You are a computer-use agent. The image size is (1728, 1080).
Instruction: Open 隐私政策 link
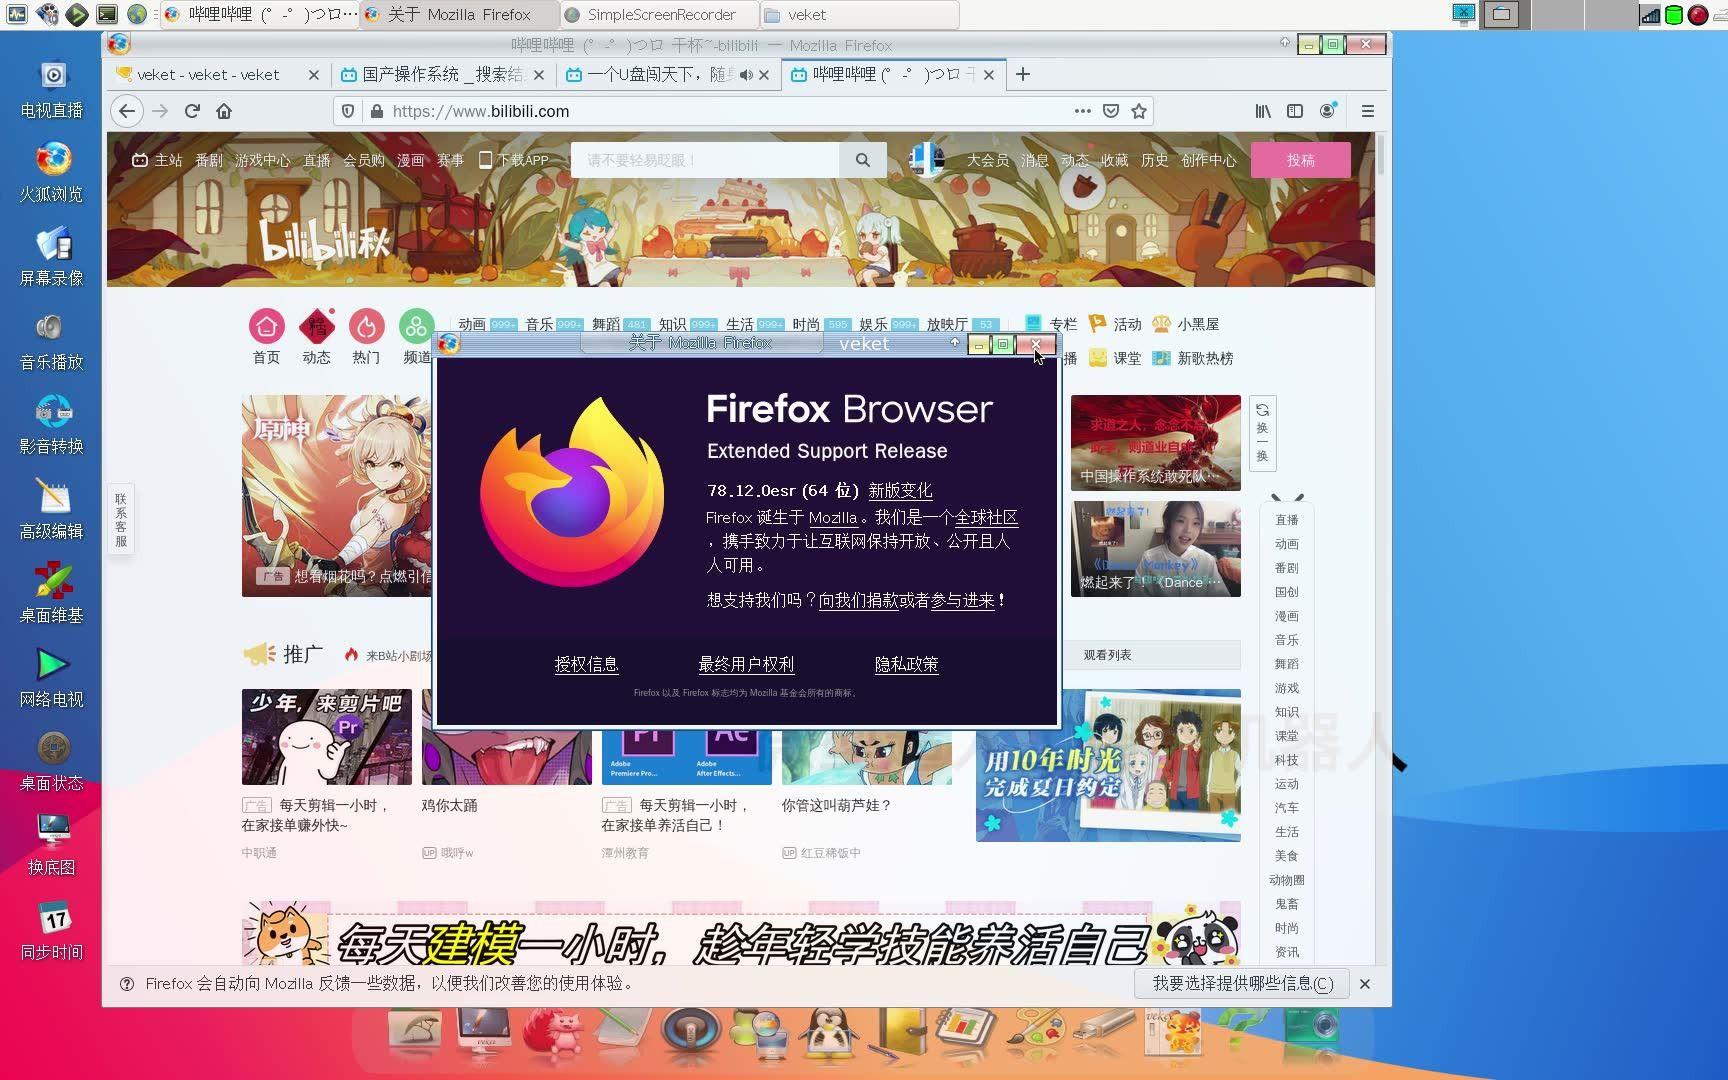pos(906,664)
